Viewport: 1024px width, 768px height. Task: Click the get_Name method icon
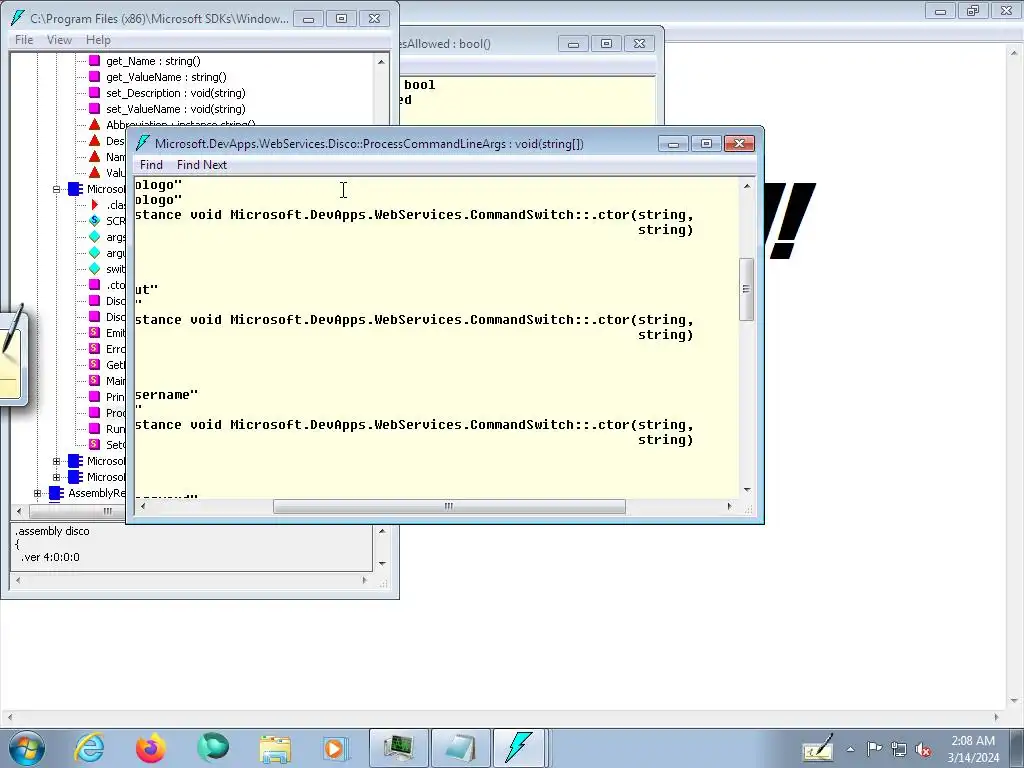tap(95, 61)
